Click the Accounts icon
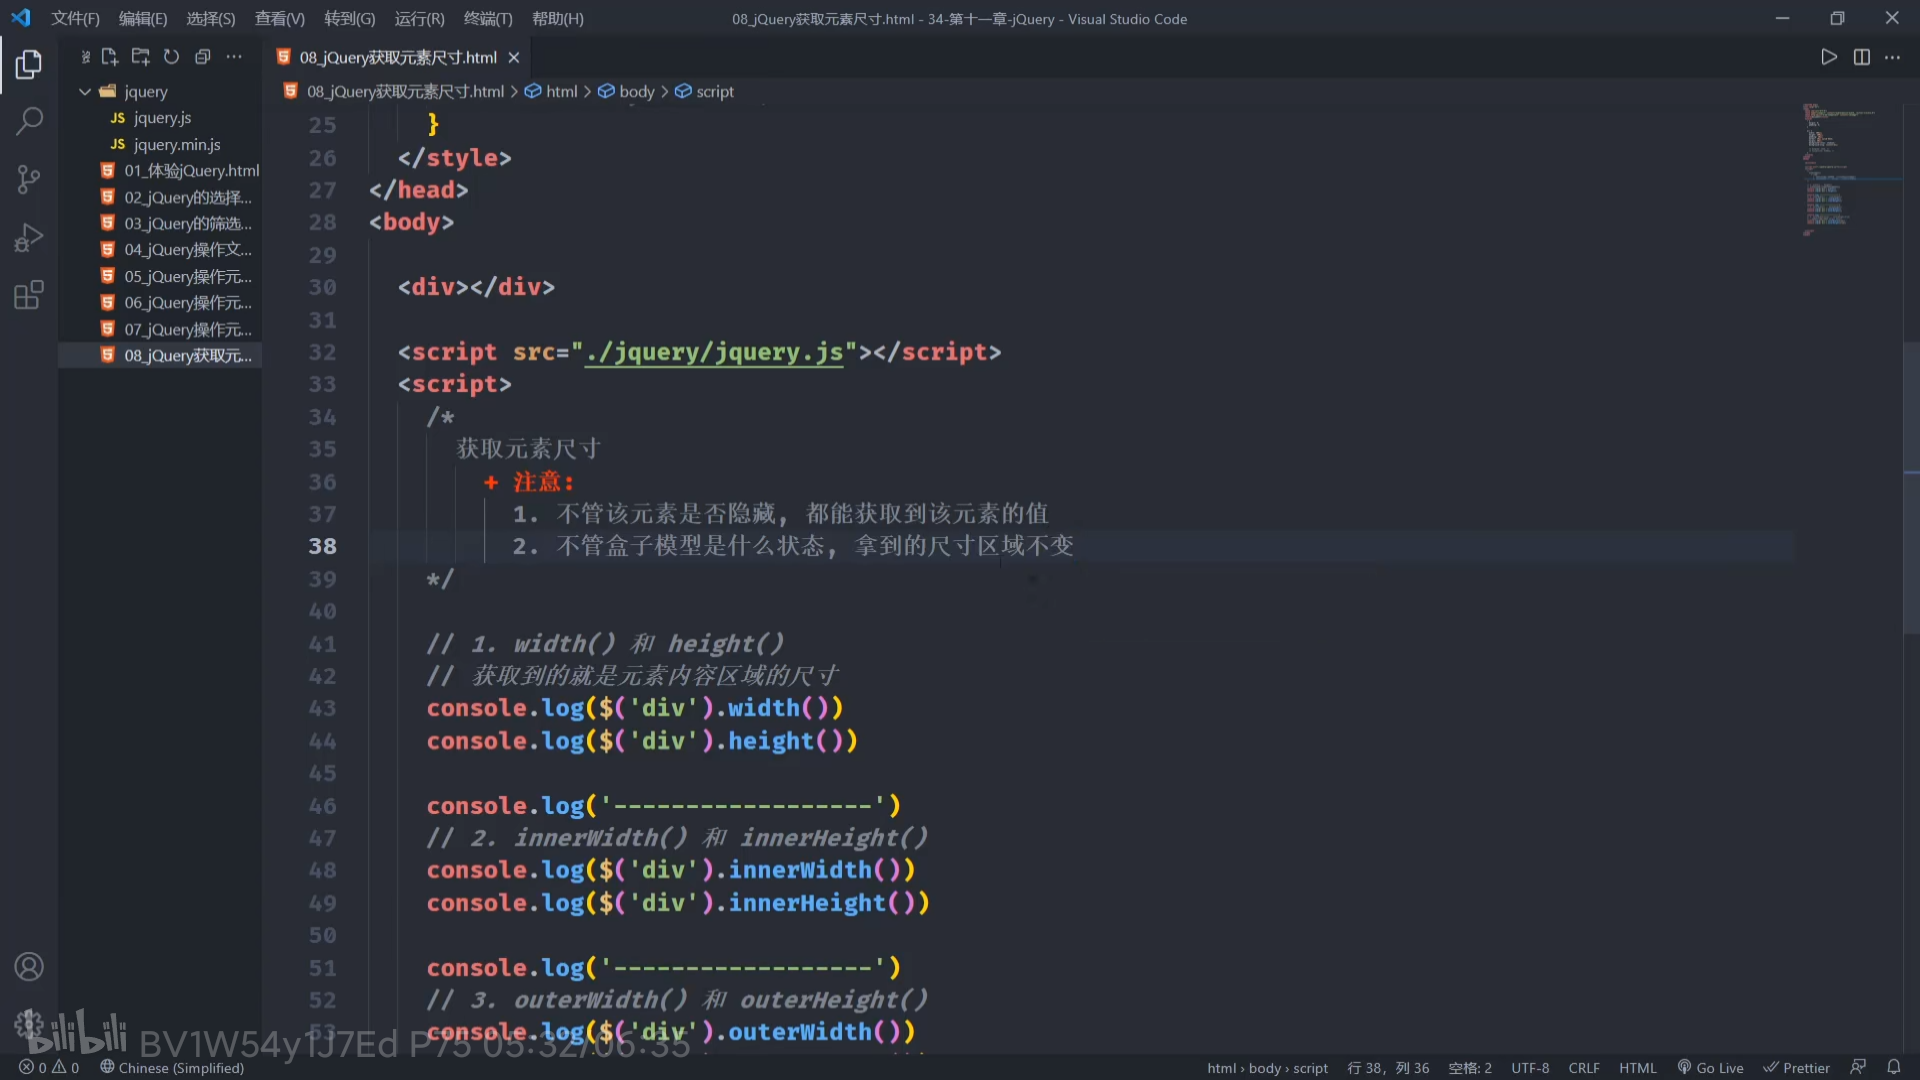 (x=29, y=966)
